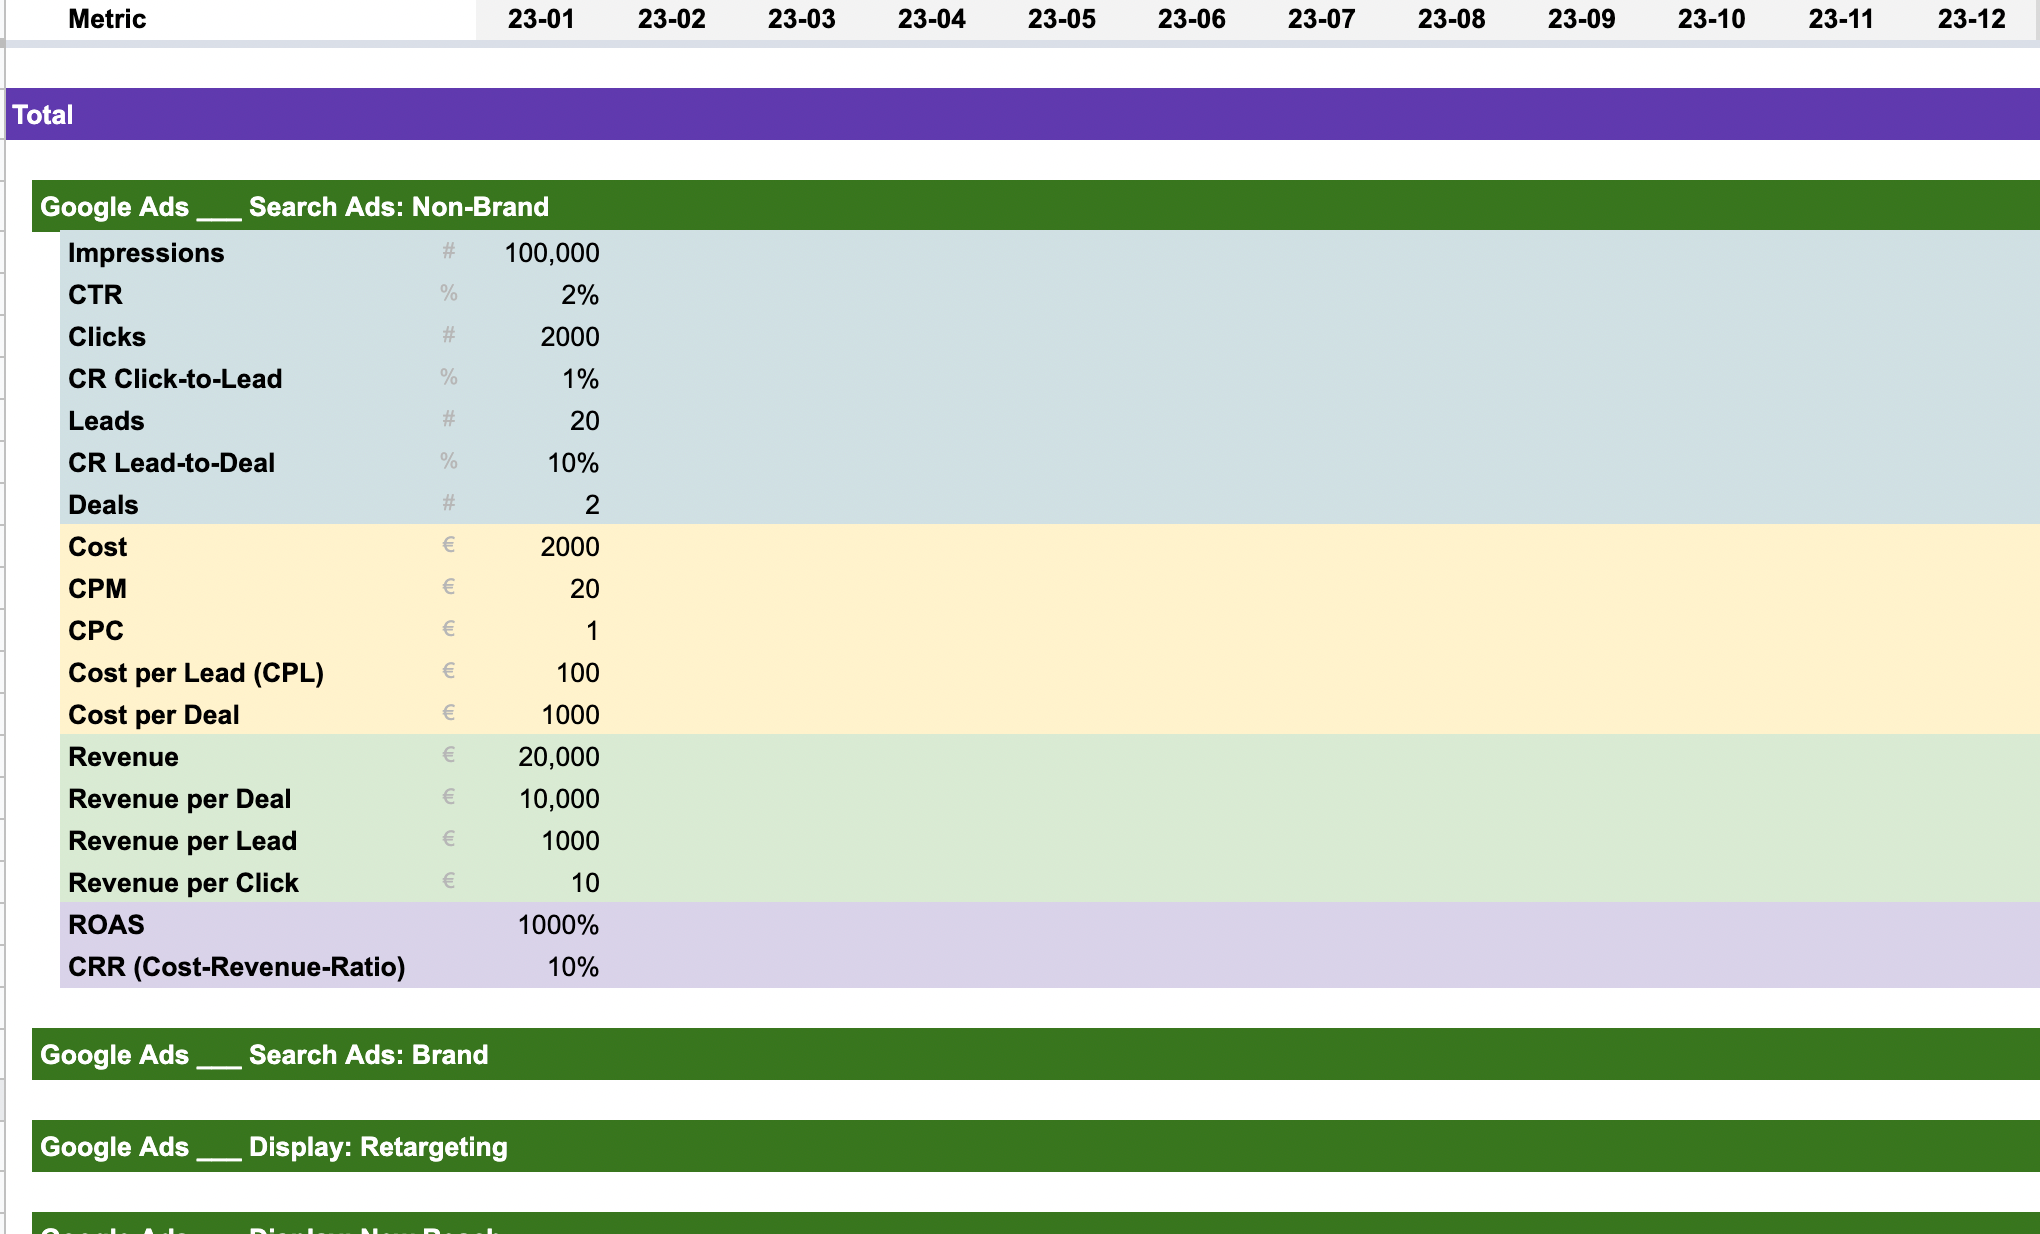Select the Display: Retargeting section header
This screenshot has width=2040, height=1234.
point(1036,1146)
